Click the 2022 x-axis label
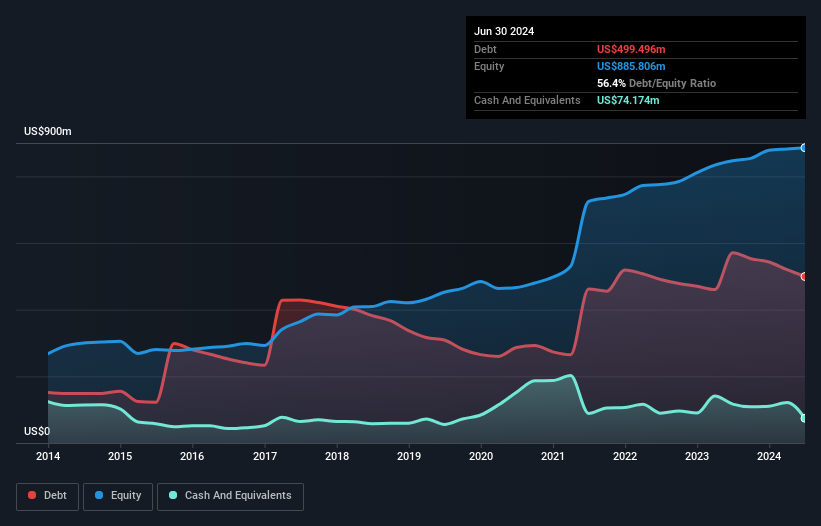821x526 pixels. point(625,456)
